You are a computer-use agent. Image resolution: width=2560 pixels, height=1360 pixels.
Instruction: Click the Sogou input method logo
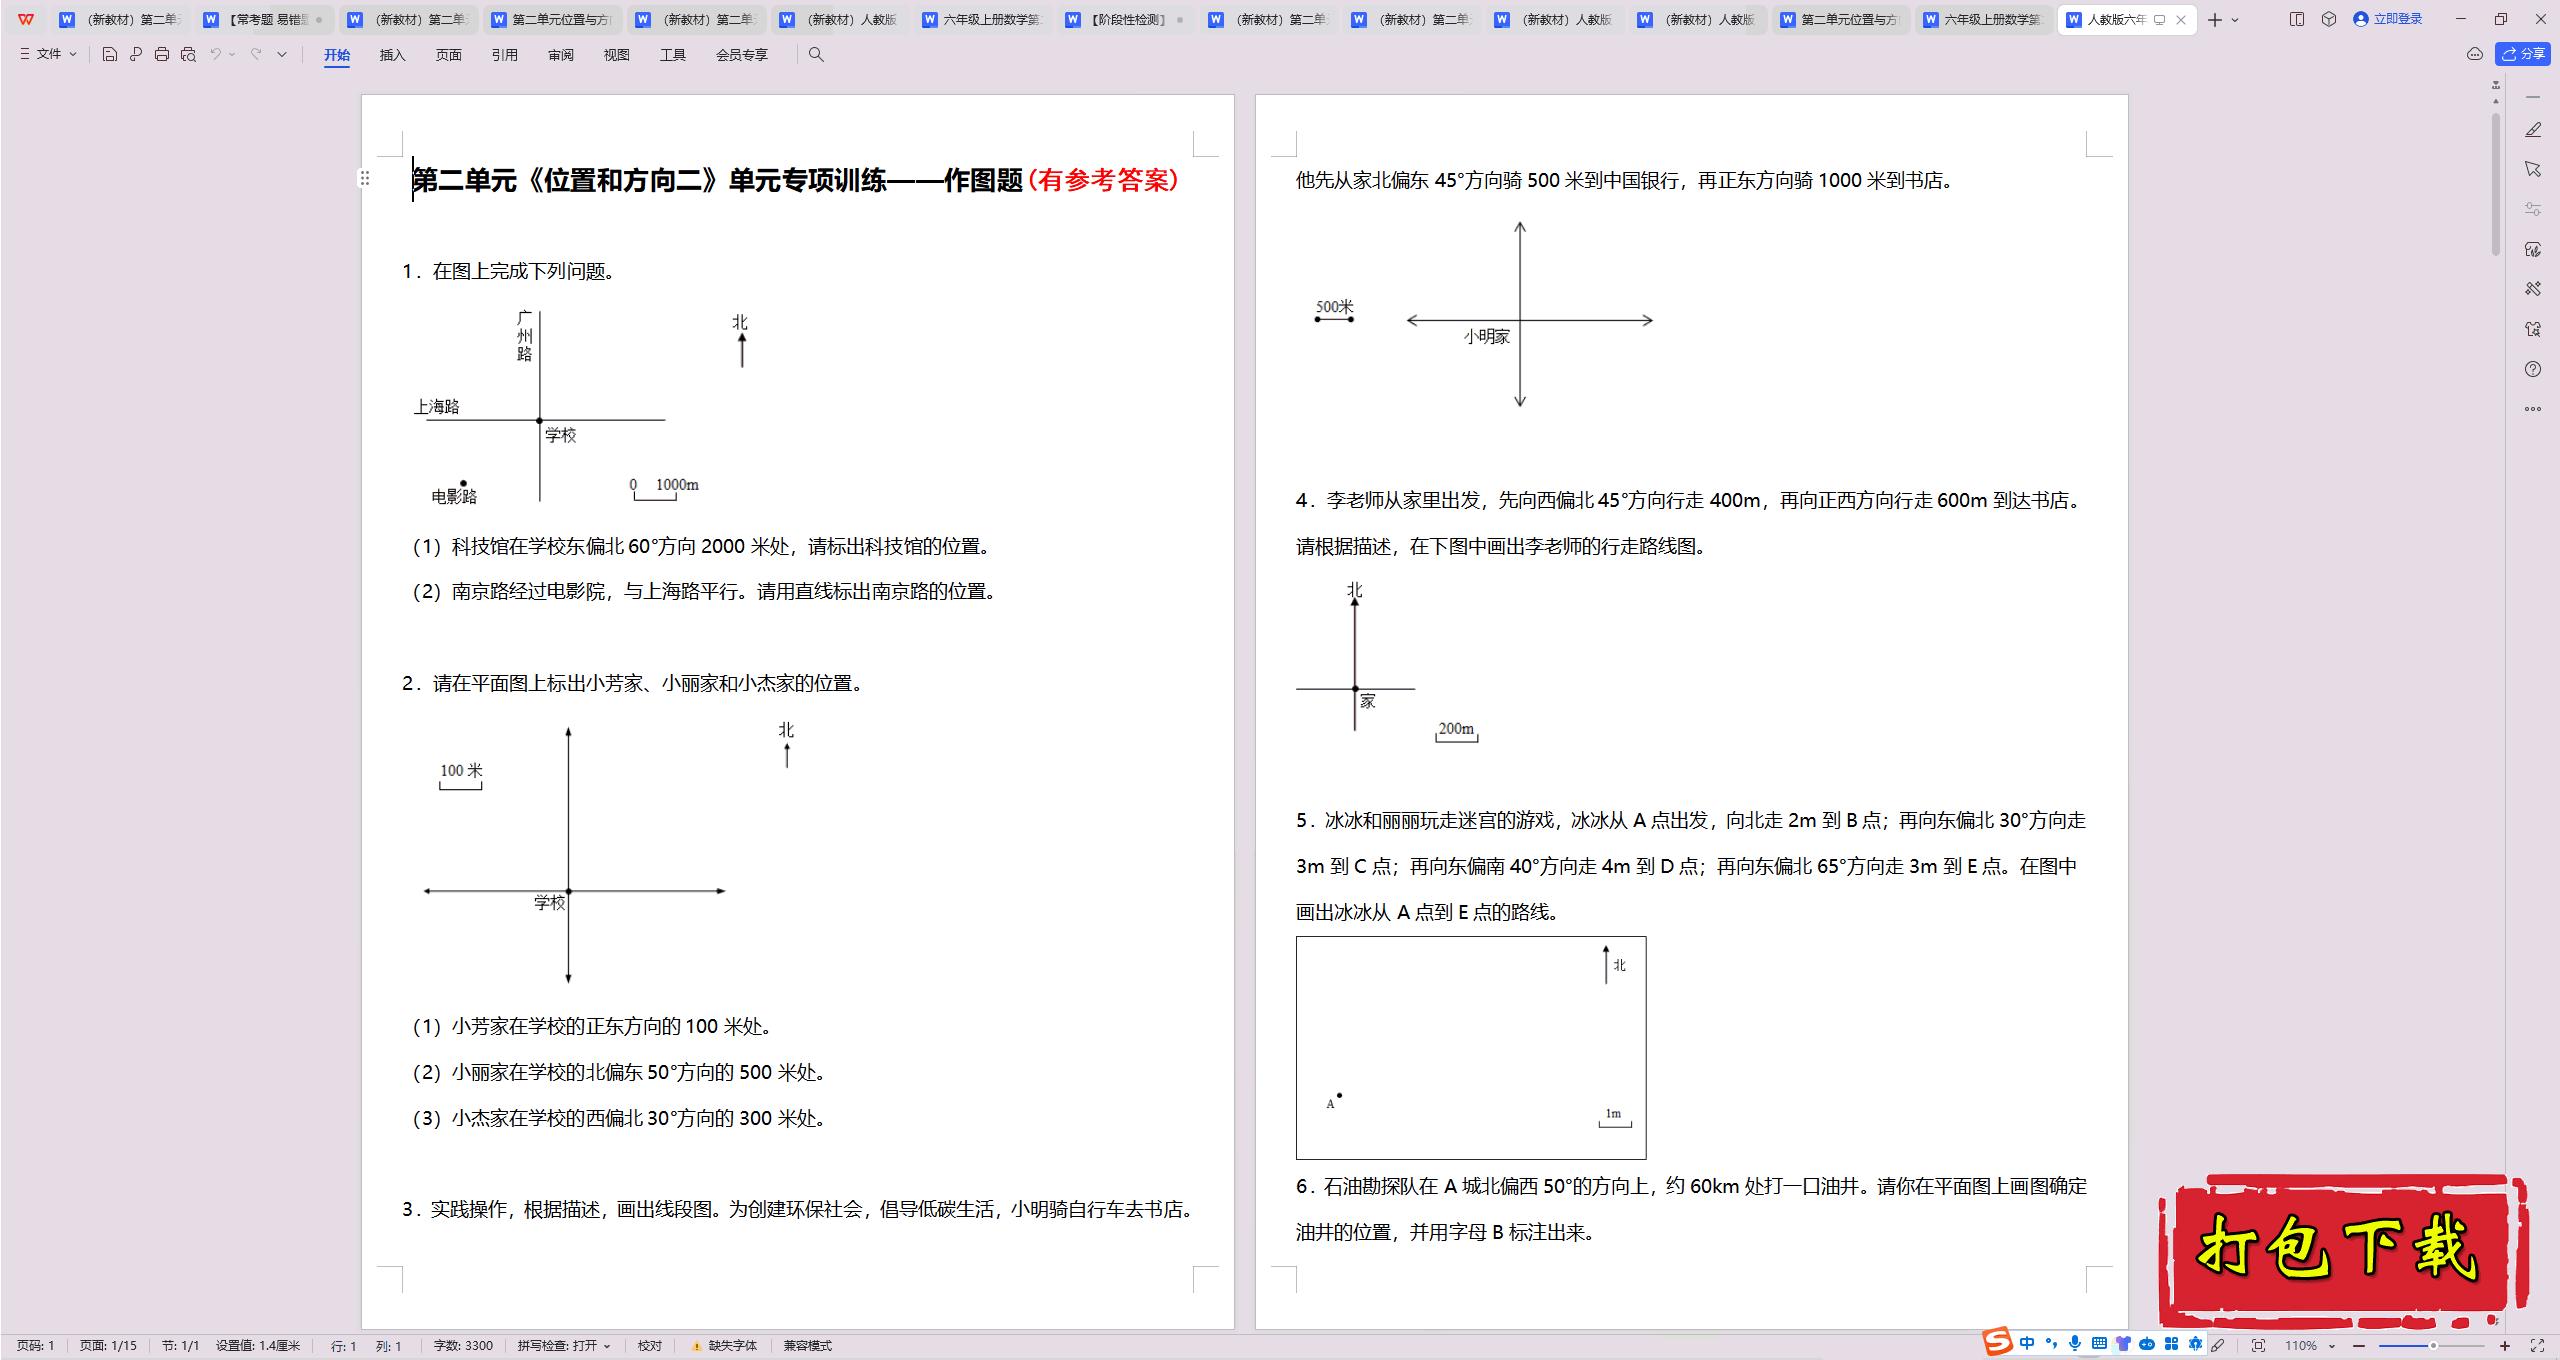pyautogui.click(x=1998, y=1341)
